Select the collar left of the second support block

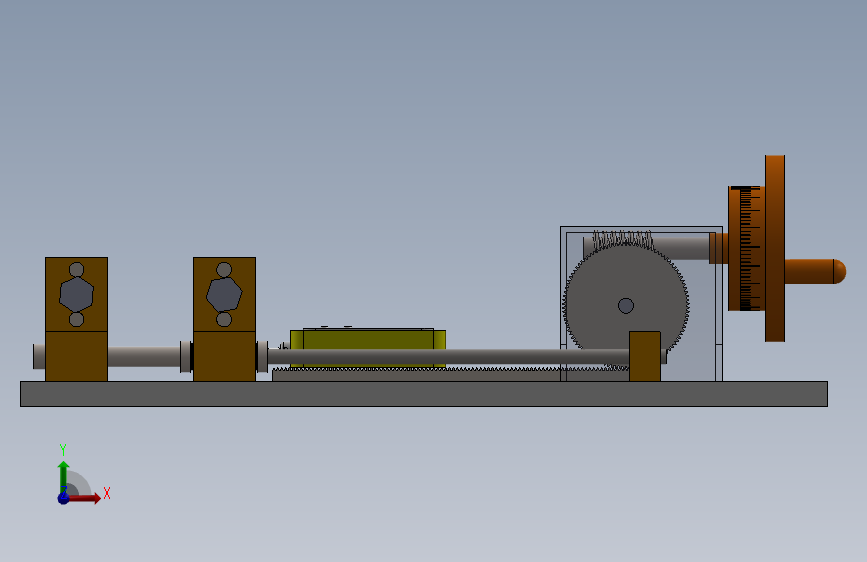click(x=186, y=357)
